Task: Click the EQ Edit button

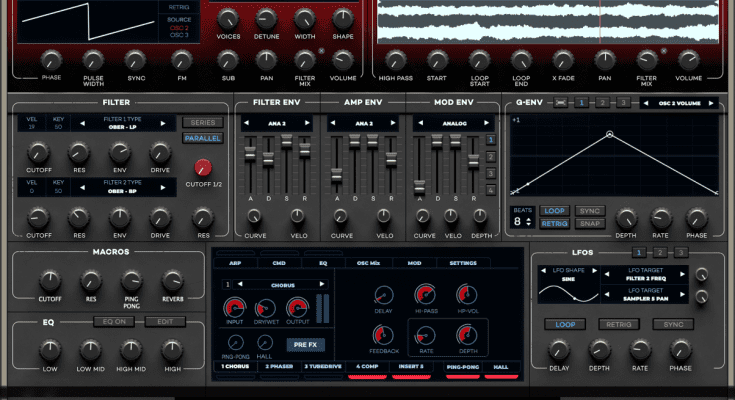Action: (x=165, y=321)
